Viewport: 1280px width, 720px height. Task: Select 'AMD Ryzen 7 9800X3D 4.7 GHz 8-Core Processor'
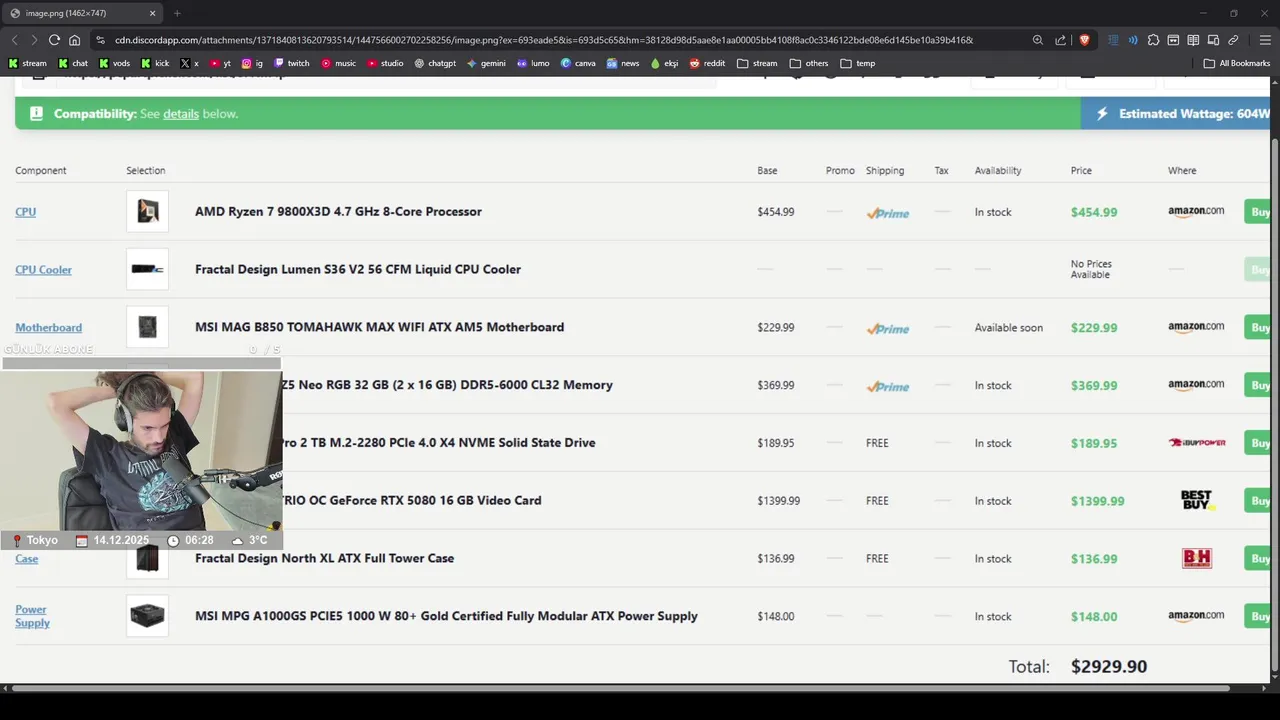(338, 211)
